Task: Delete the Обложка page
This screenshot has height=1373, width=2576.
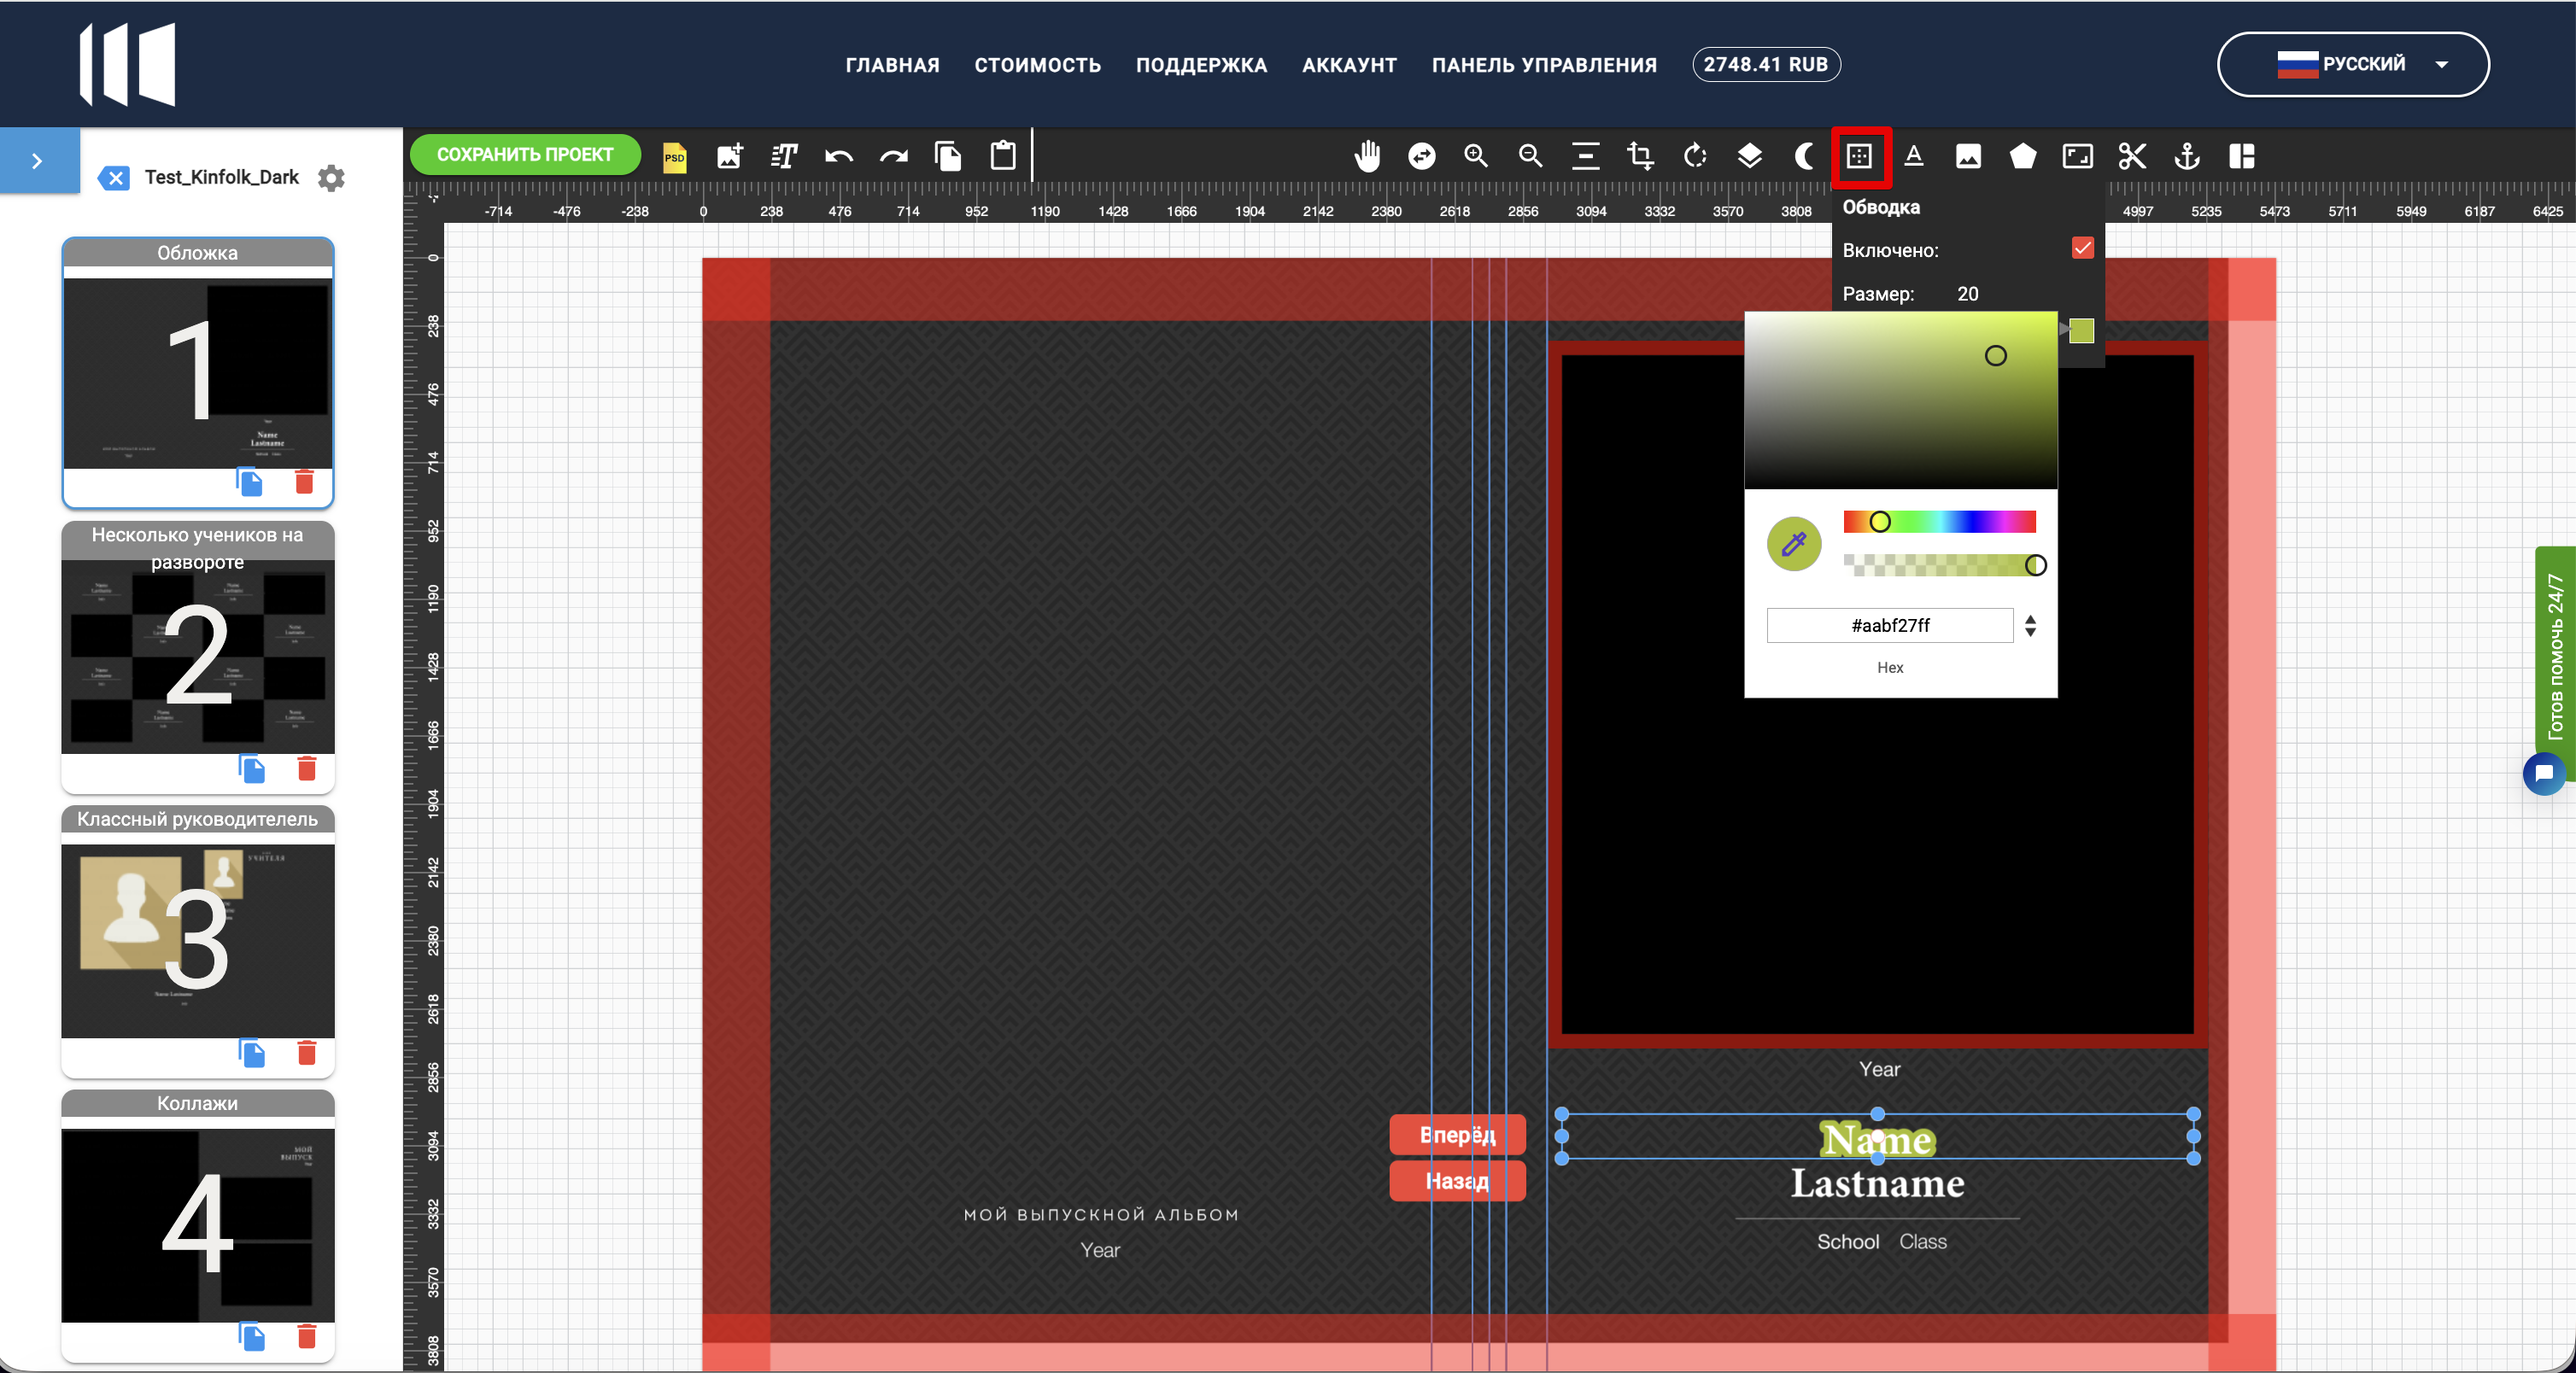Action: point(305,482)
